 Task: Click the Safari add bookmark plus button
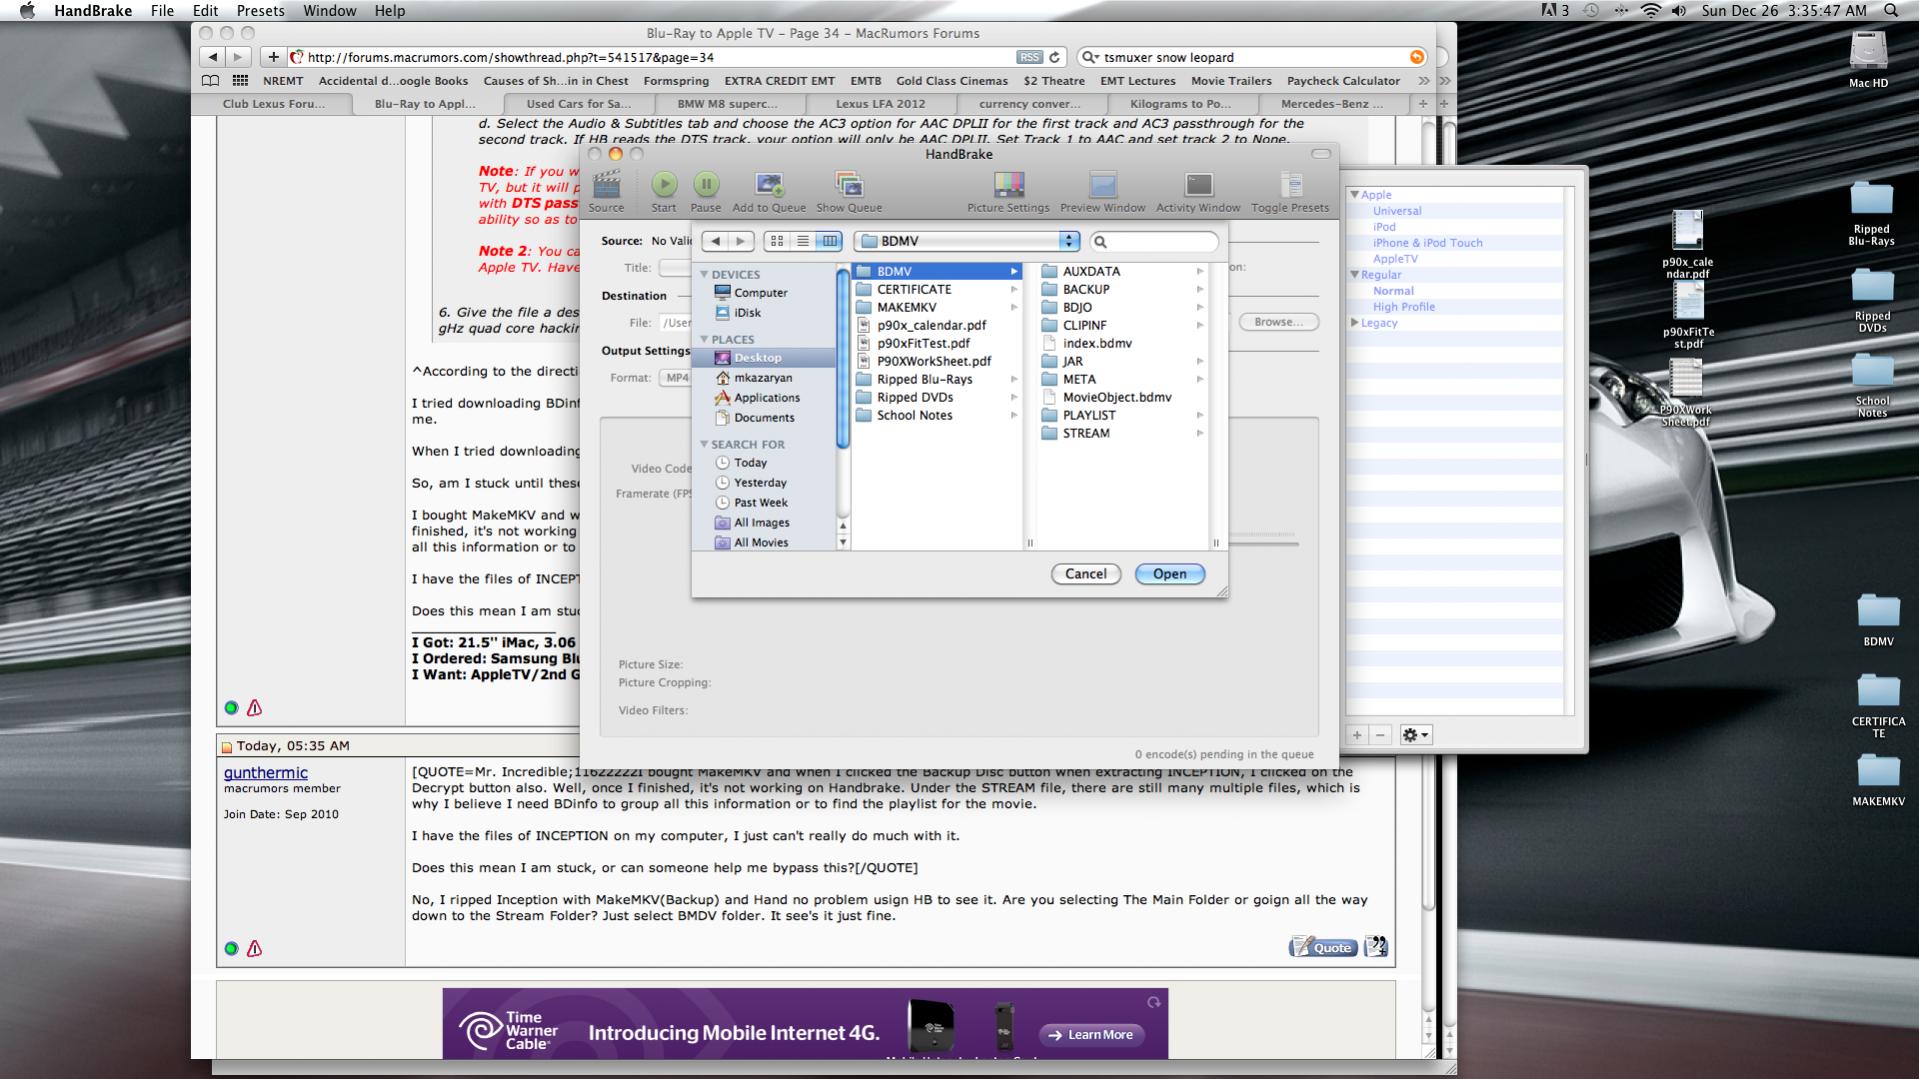coord(273,57)
